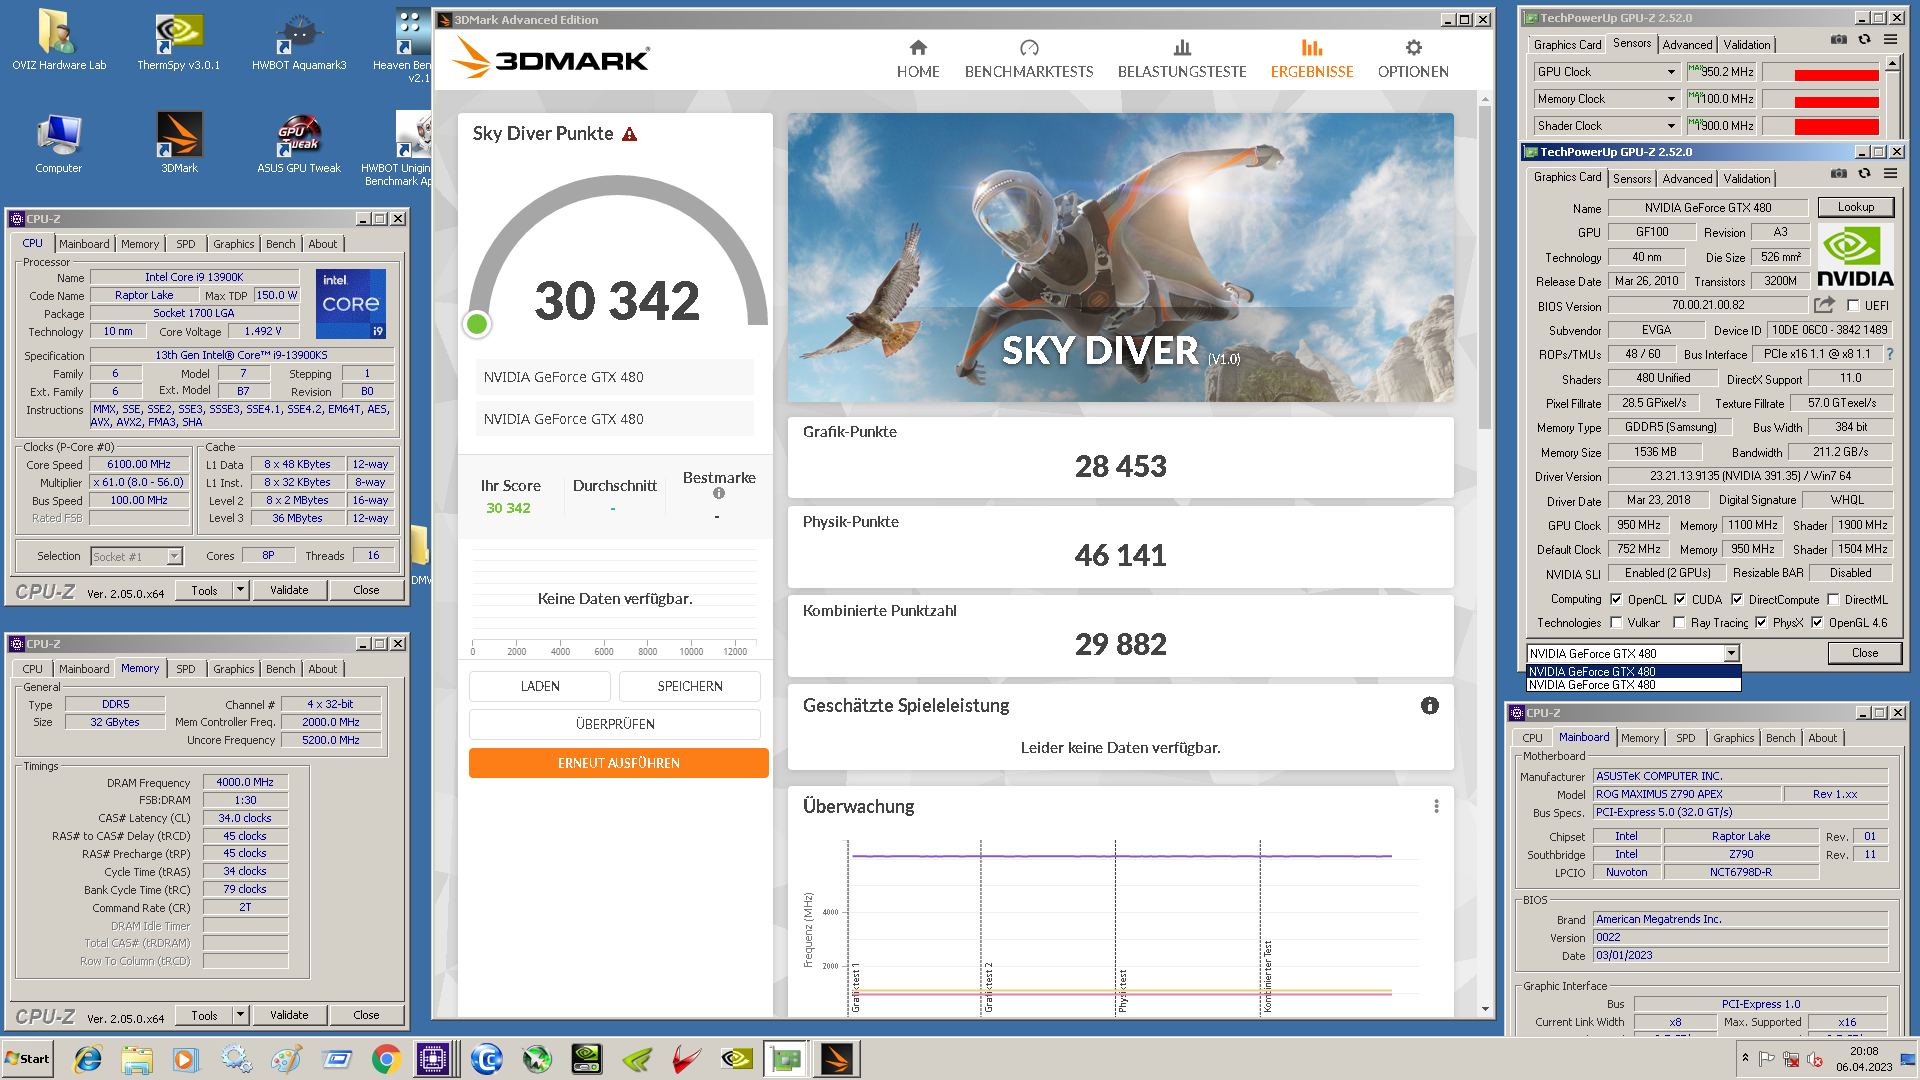Click the ÜBERPRÜFEN button
This screenshot has width=1920, height=1080.
coord(615,724)
